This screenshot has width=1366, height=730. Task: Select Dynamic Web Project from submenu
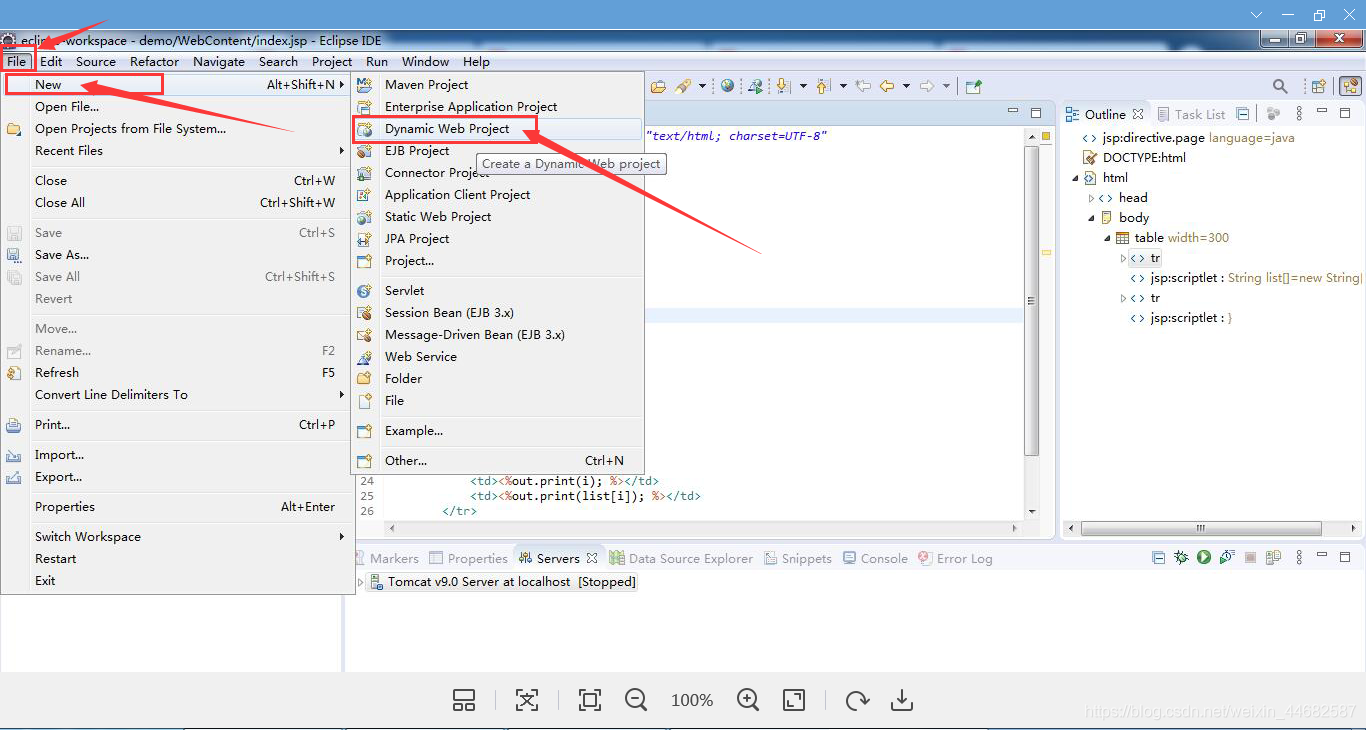(497, 129)
